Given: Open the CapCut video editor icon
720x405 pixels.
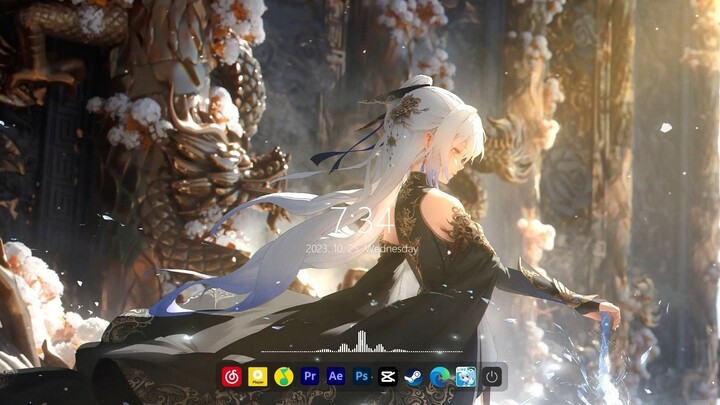Looking at the screenshot, I should [388, 377].
